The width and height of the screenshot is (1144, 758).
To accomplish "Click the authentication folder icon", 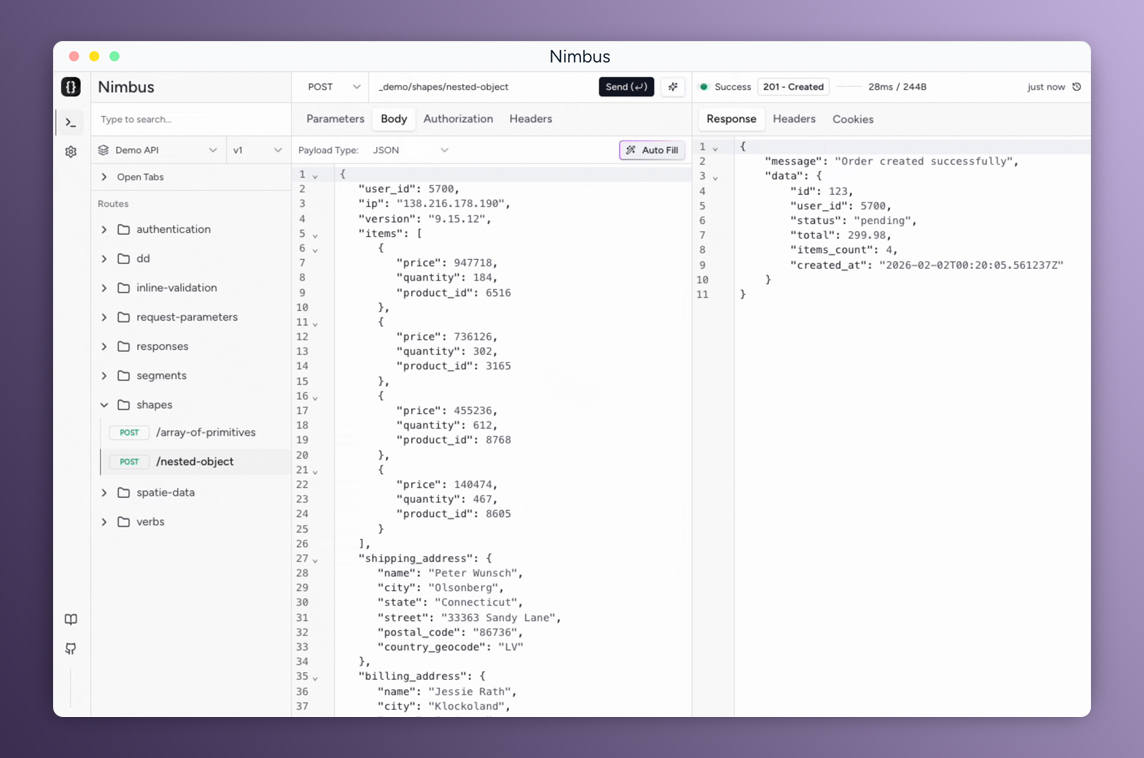I will [x=124, y=229].
